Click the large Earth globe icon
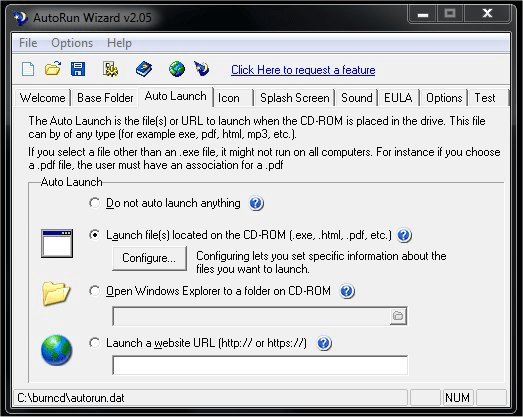523x417 pixels. click(x=56, y=350)
